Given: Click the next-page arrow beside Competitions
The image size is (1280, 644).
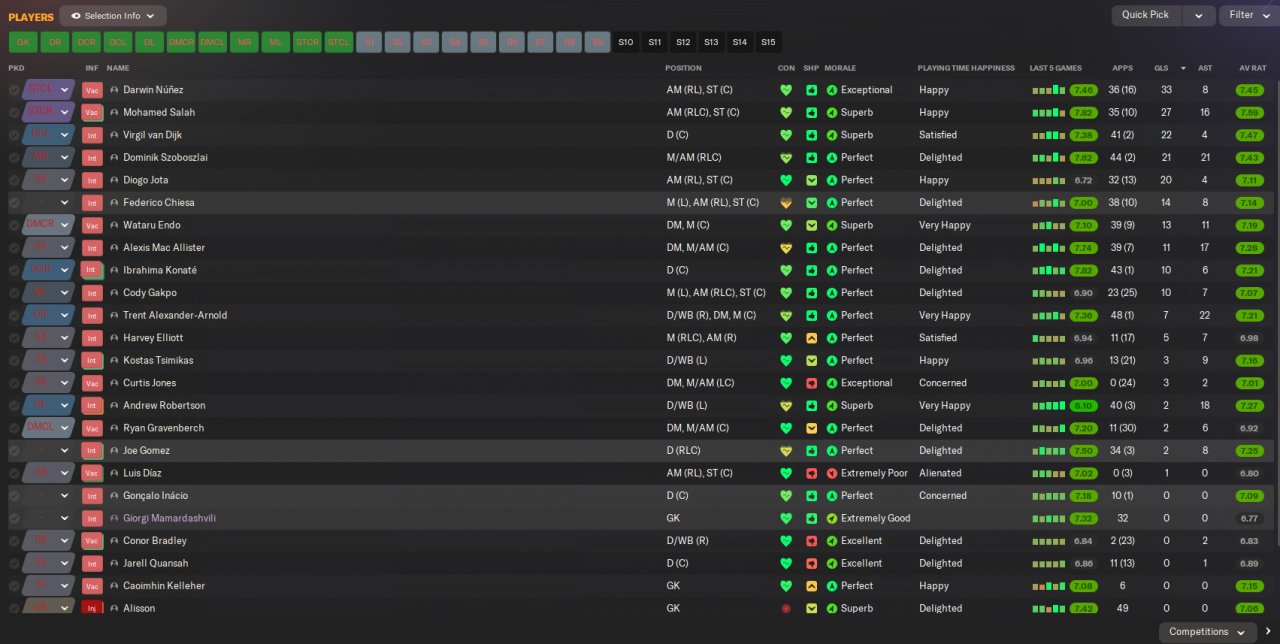Looking at the screenshot, I should 1268,632.
